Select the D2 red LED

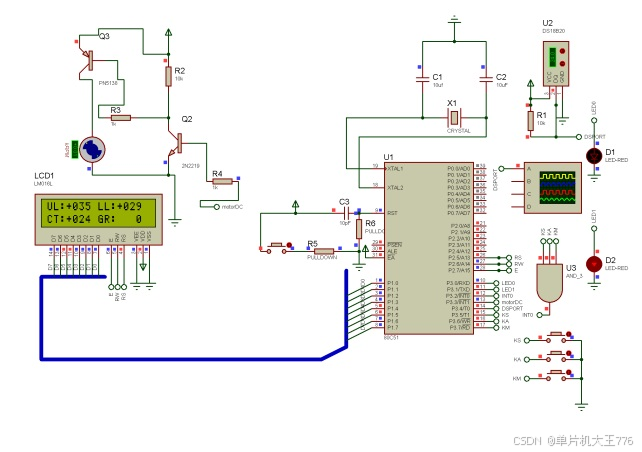[x=594, y=264]
